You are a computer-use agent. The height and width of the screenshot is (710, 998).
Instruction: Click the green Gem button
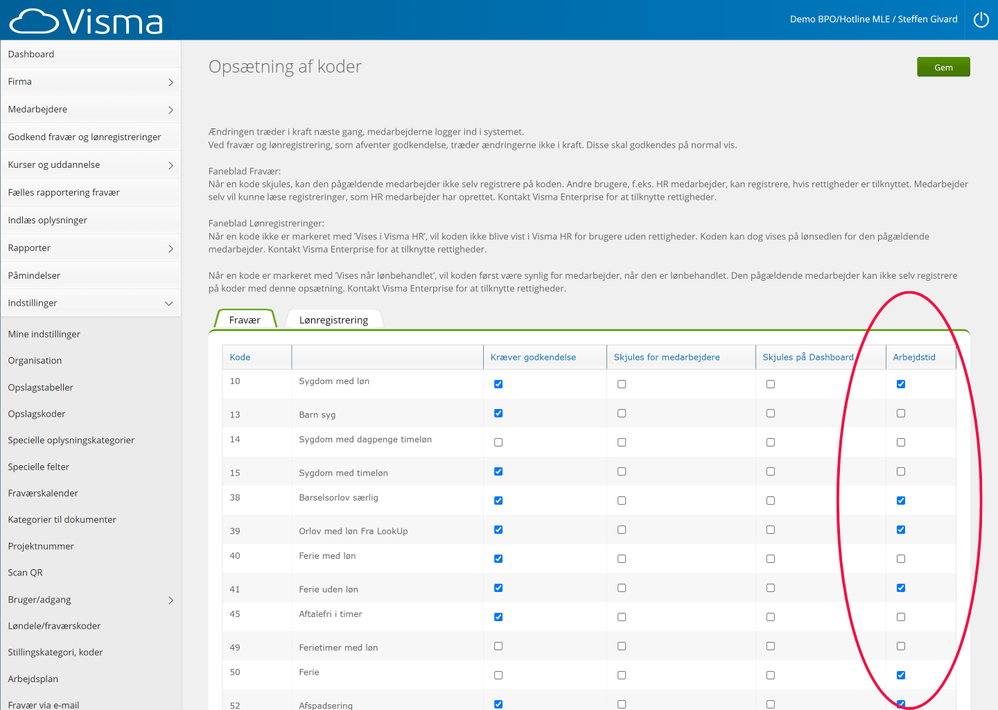point(943,67)
